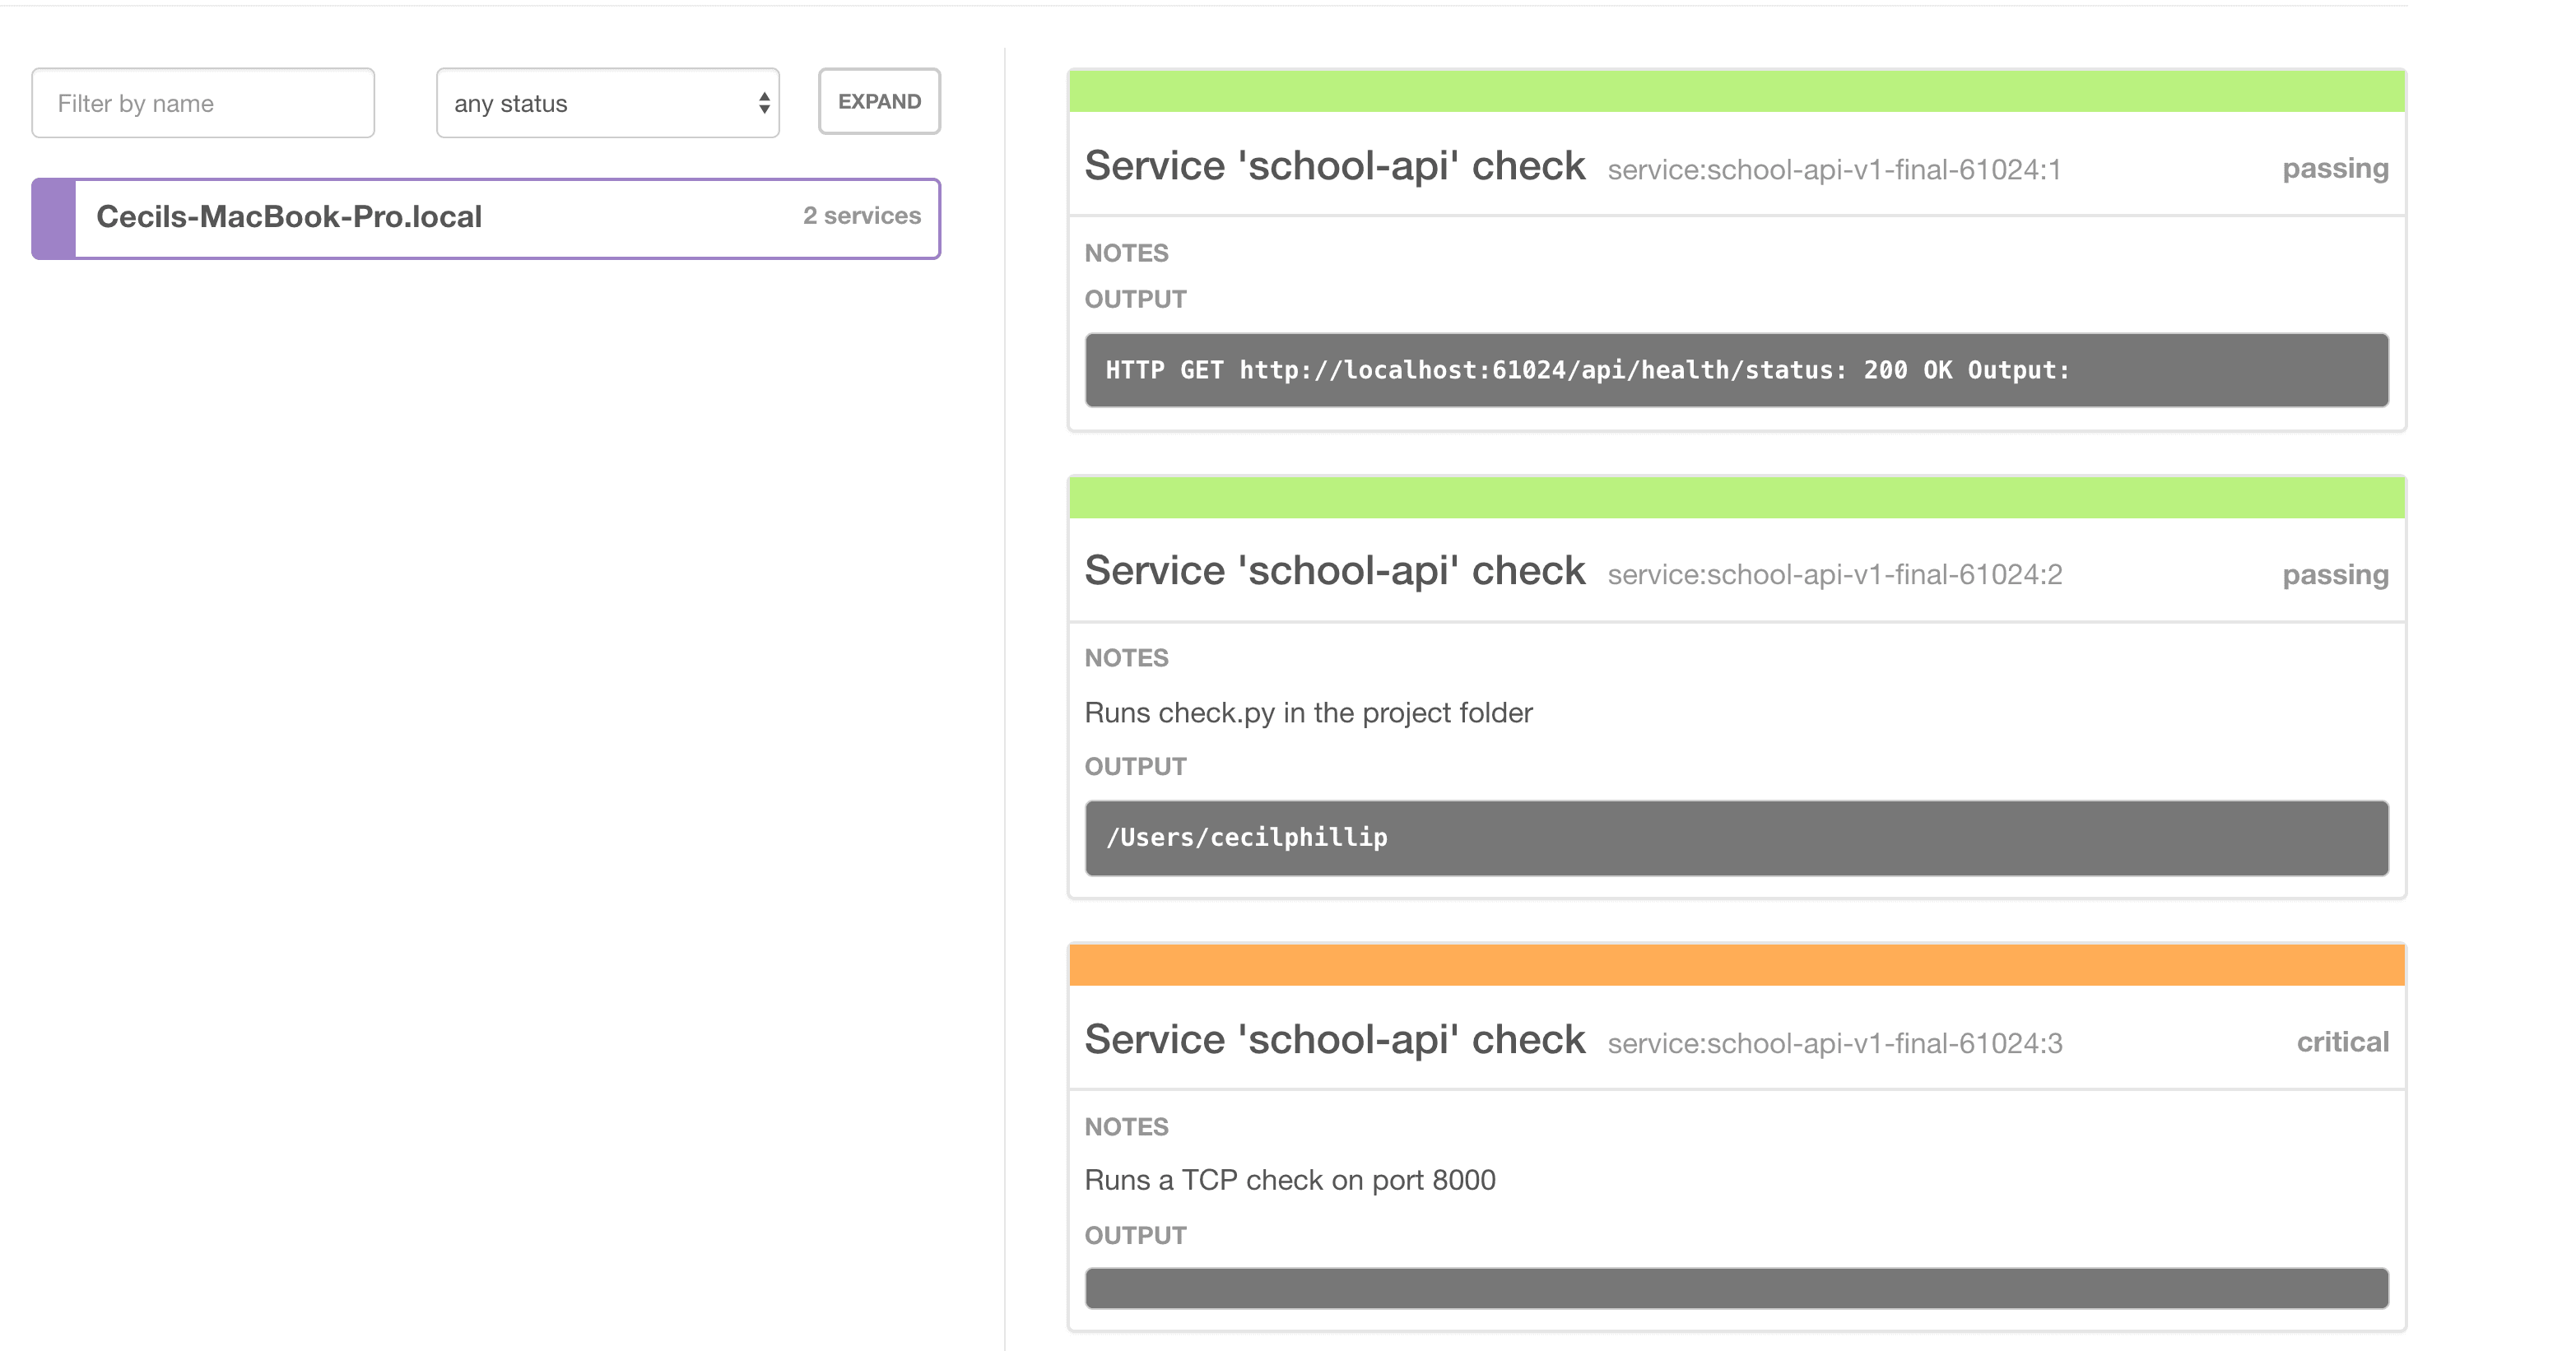Screen dimensions: 2576x1351
Task: Click the '2 services' count label
Action: 862,216
